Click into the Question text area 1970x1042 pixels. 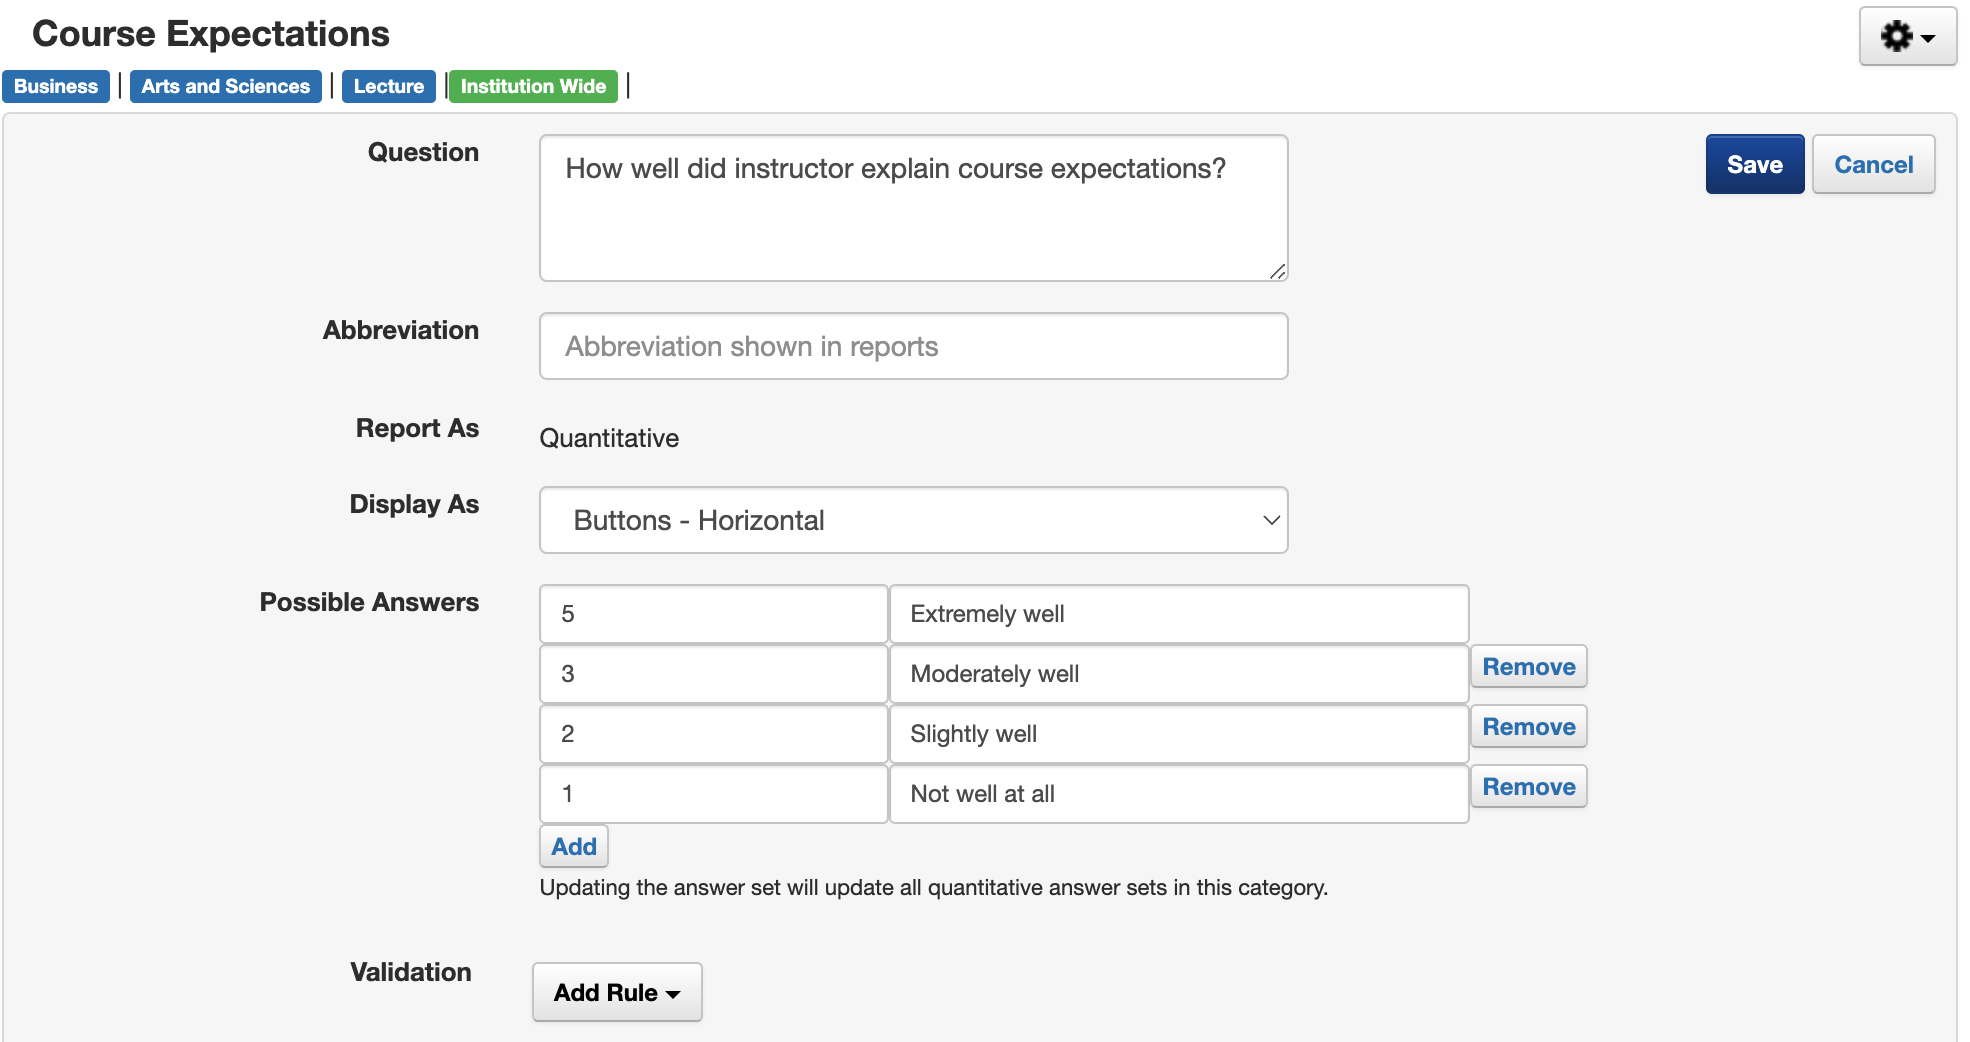pyautogui.click(x=913, y=208)
